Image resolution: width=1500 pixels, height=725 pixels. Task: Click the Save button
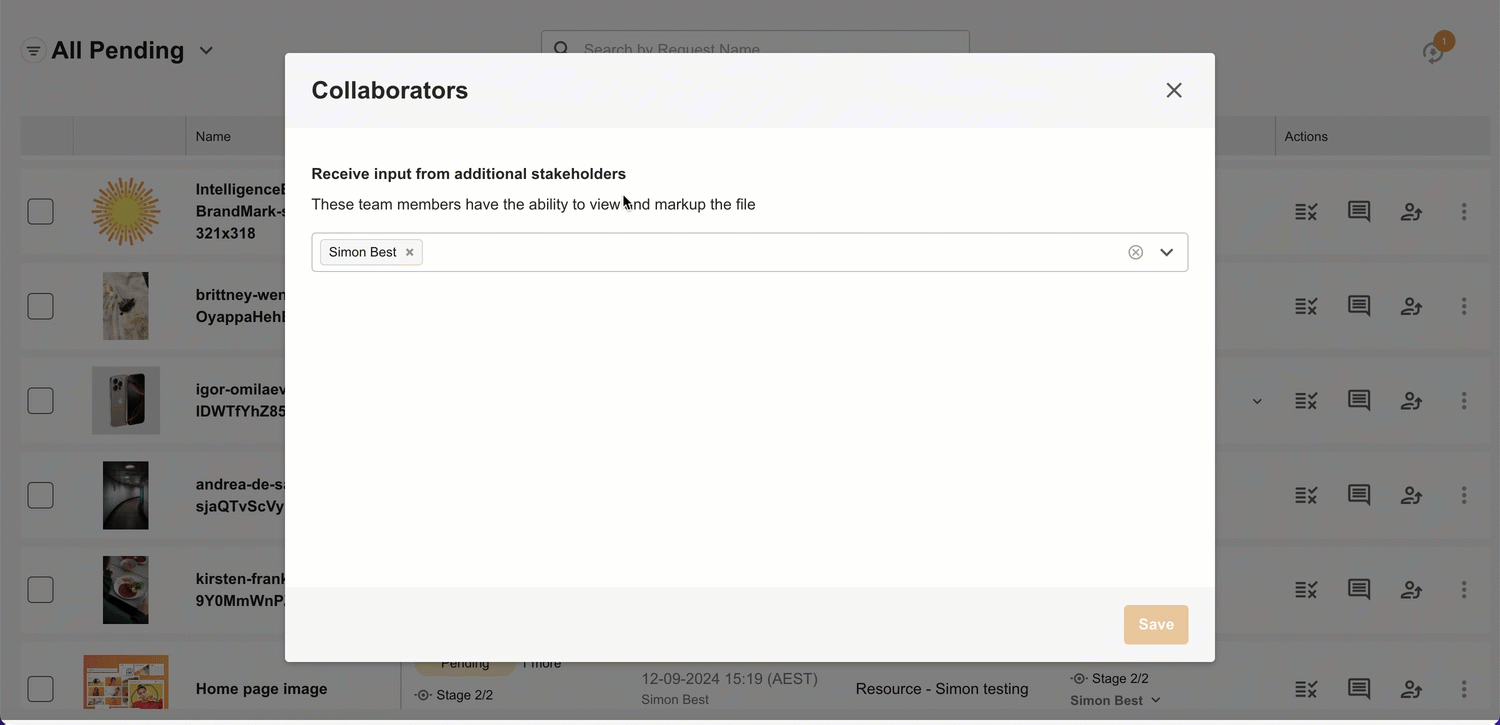tap(1155, 624)
